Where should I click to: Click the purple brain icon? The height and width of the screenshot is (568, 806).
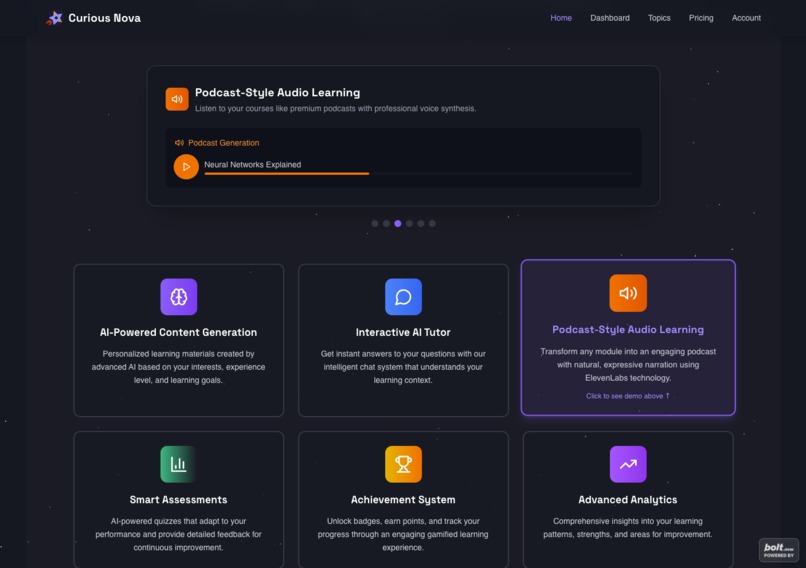[x=178, y=297]
